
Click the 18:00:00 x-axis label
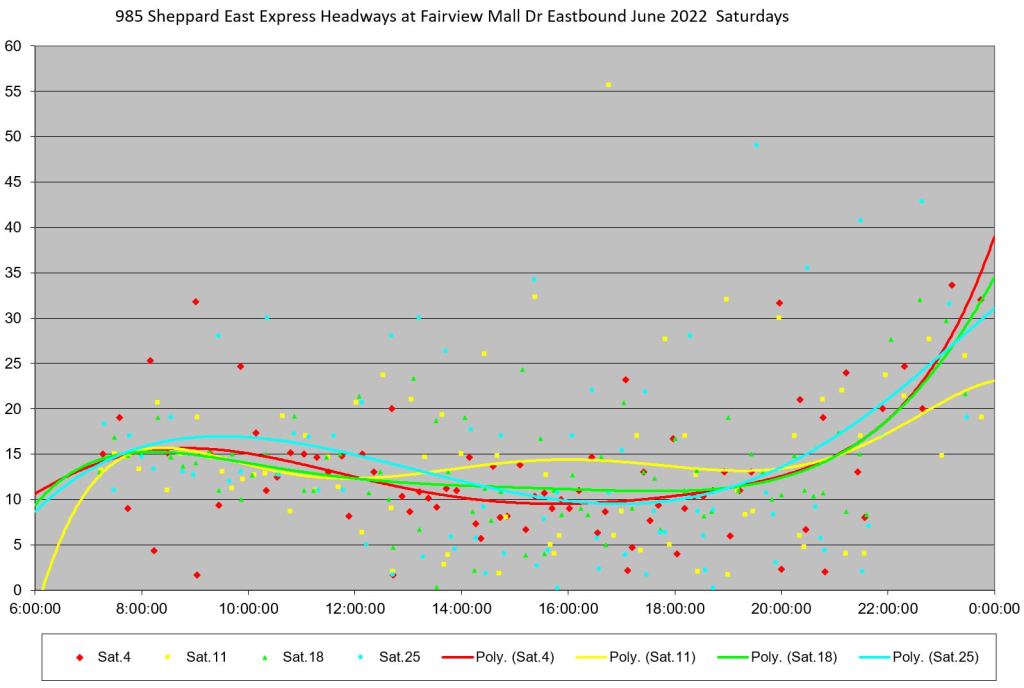(674, 607)
